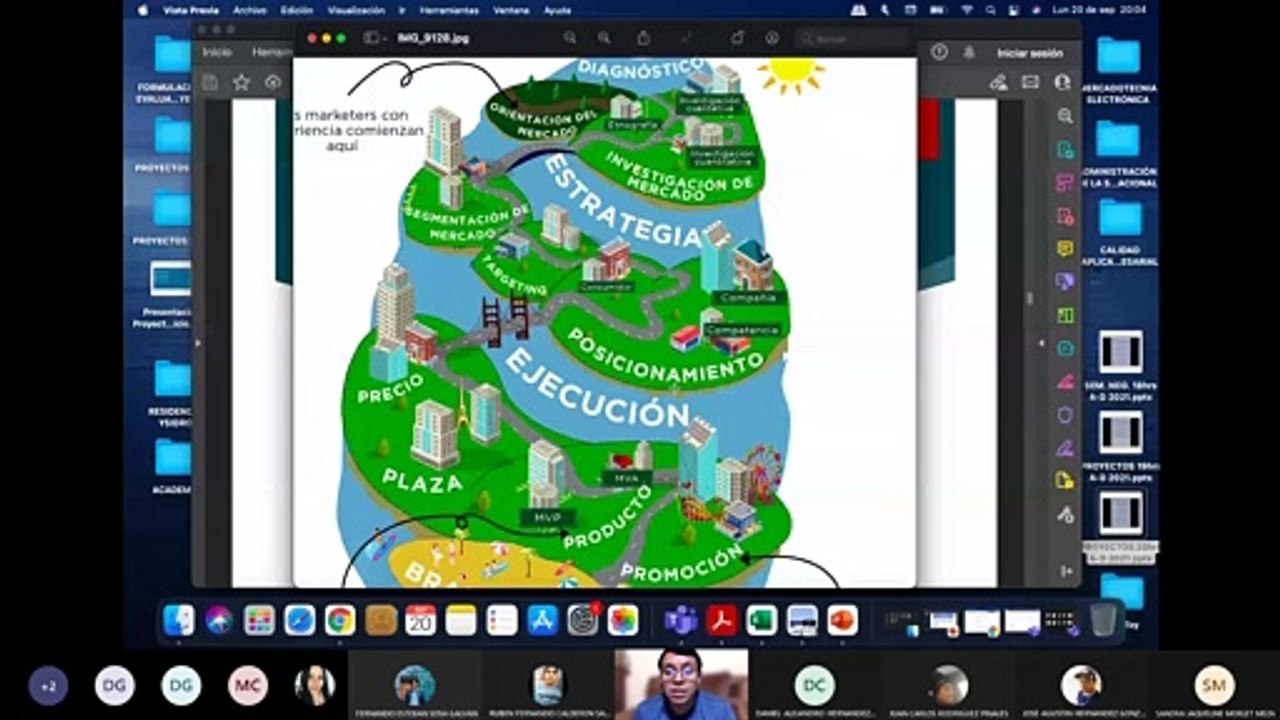Open the Visualización menu
Viewport: 1280px width, 720px height.
click(356, 10)
